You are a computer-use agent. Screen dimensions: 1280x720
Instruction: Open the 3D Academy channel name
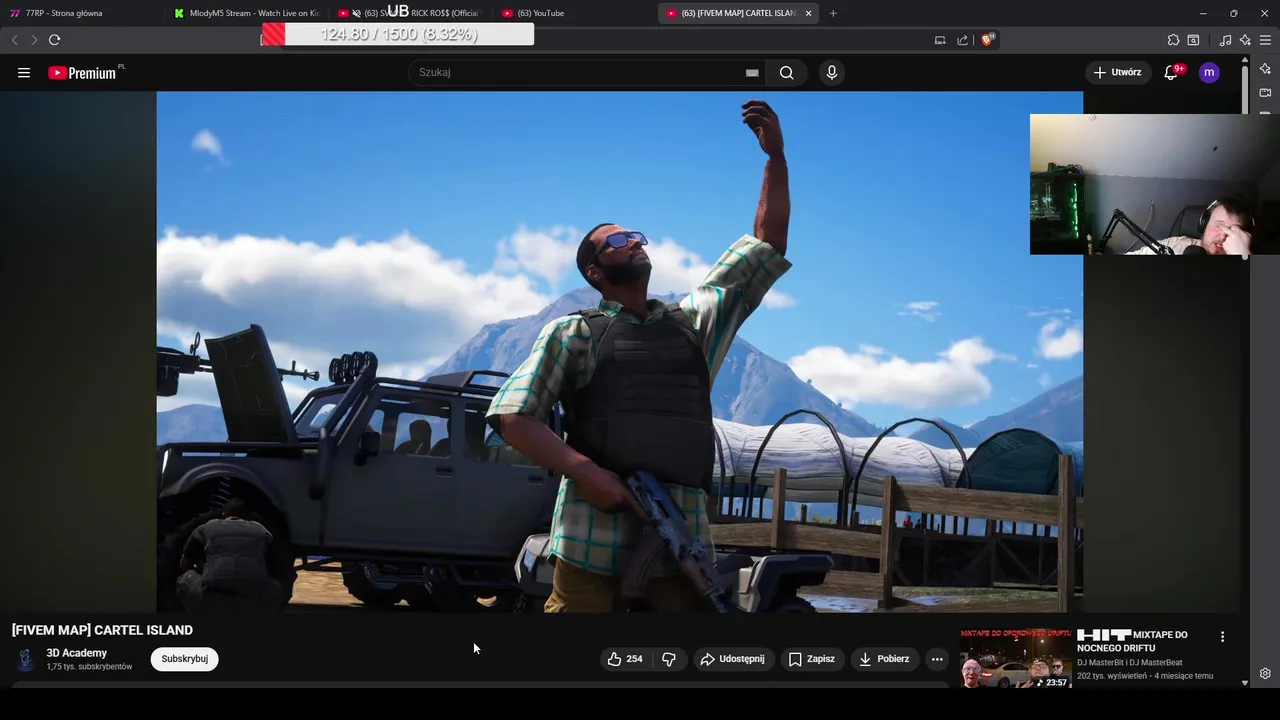click(76, 653)
